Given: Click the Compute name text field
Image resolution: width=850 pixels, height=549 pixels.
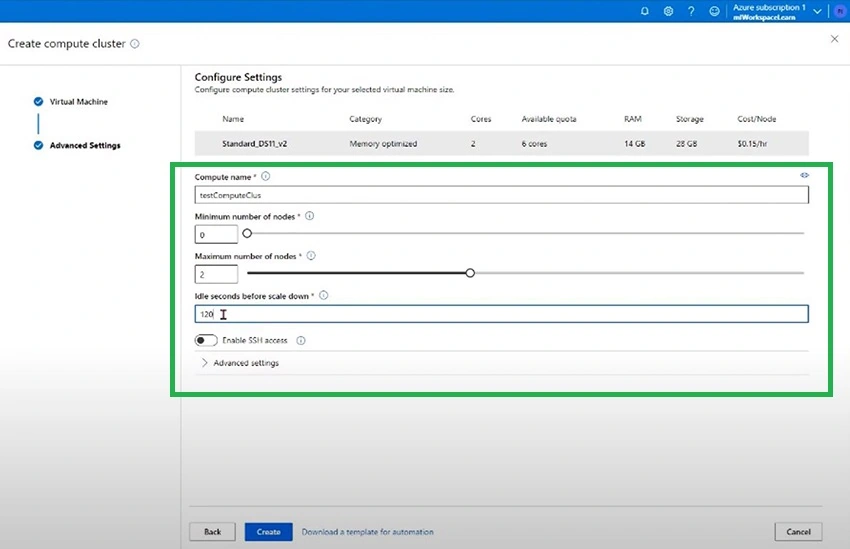Looking at the screenshot, I should tap(501, 195).
